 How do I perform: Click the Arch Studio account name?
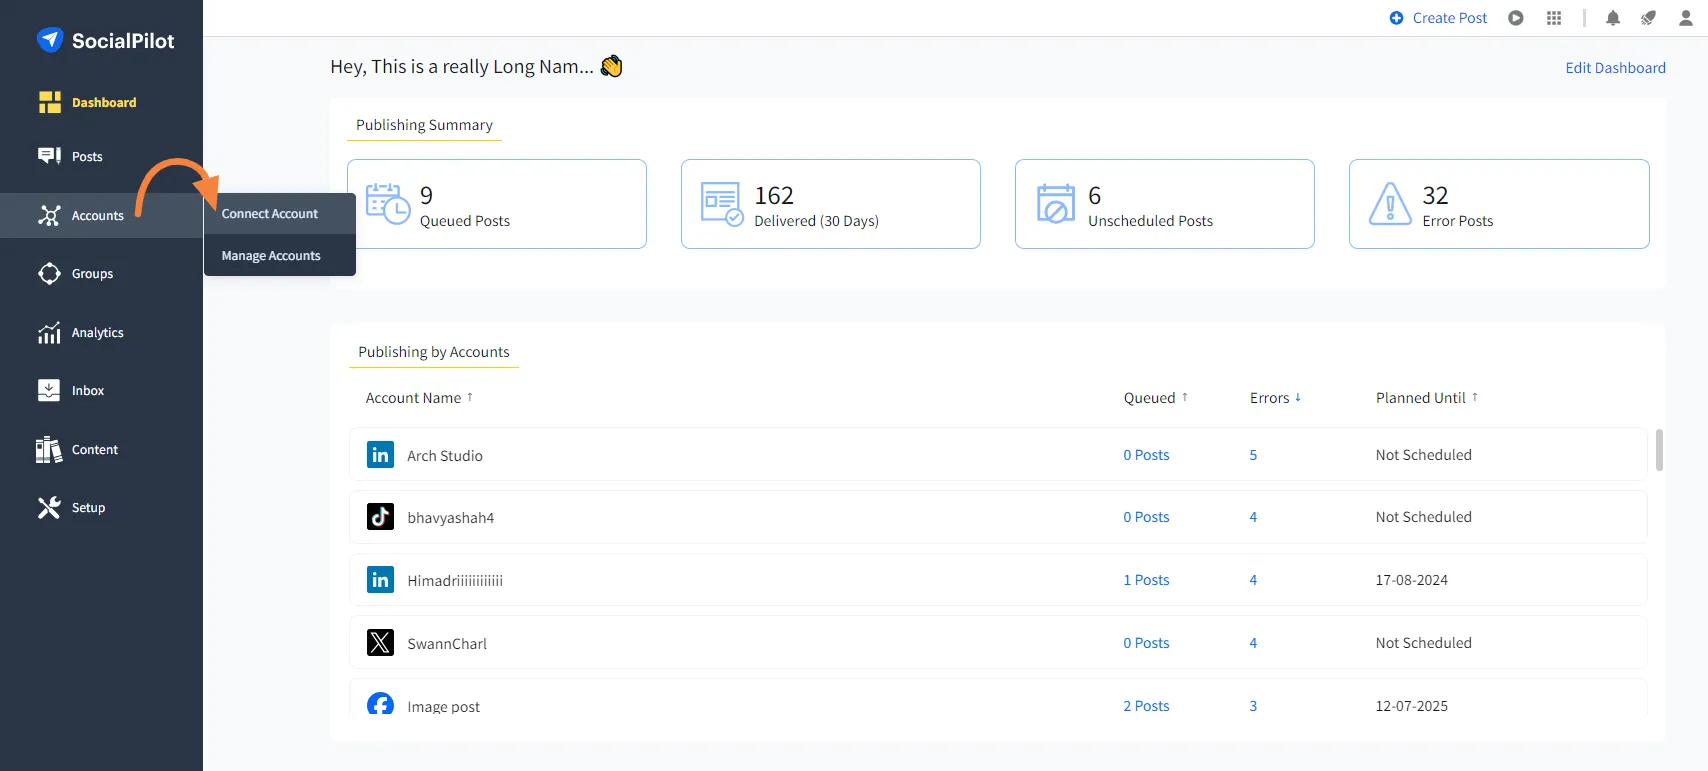(445, 456)
